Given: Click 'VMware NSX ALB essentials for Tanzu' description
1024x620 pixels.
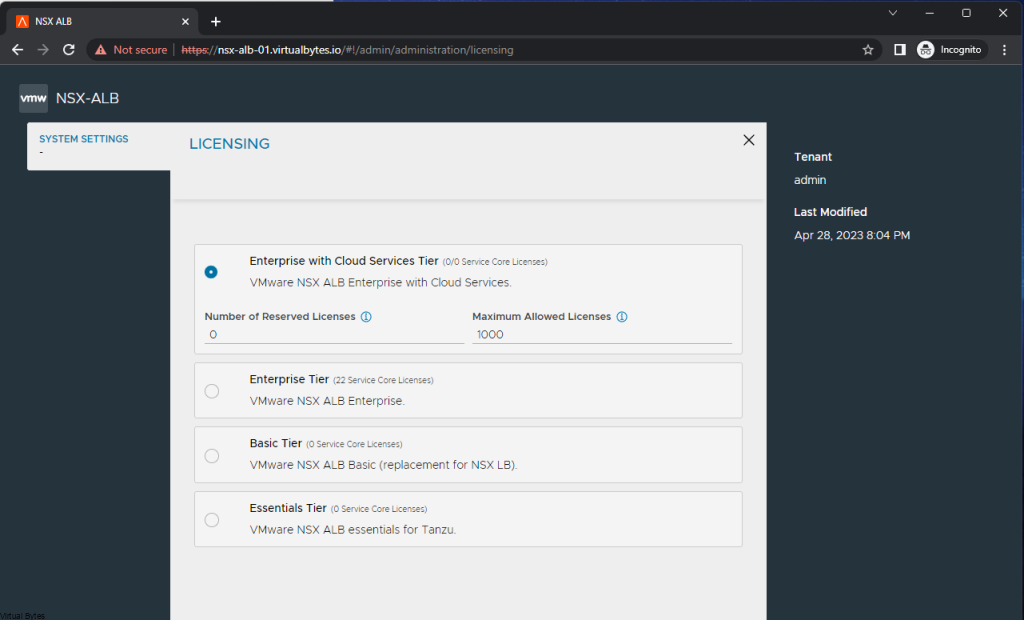Looking at the screenshot, I should tap(353, 529).
